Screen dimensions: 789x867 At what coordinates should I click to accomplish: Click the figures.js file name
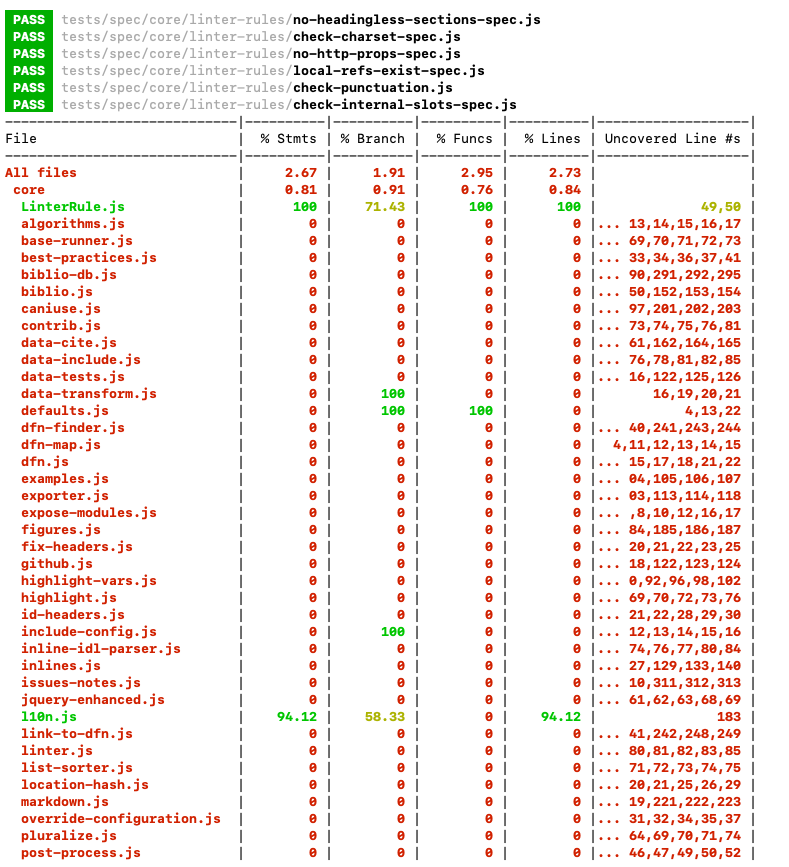coord(61,530)
